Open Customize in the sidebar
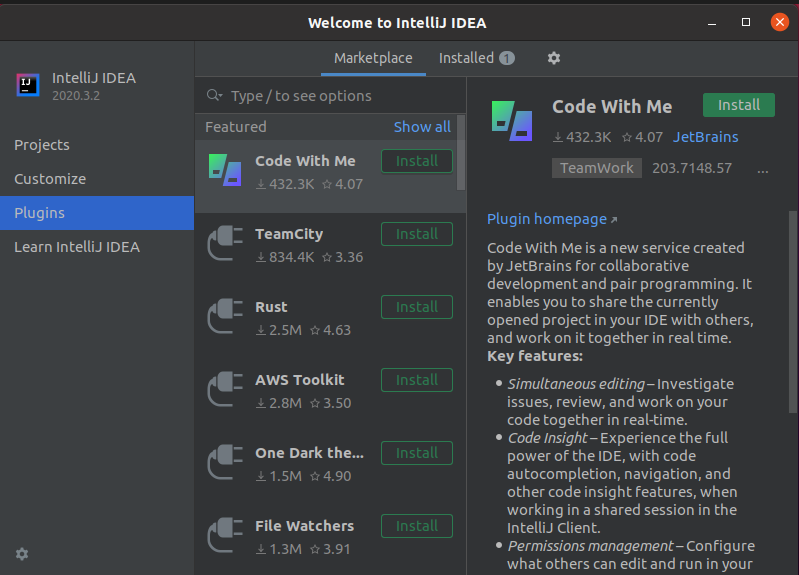Screen dimensions: 799x575 tap(97, 179)
